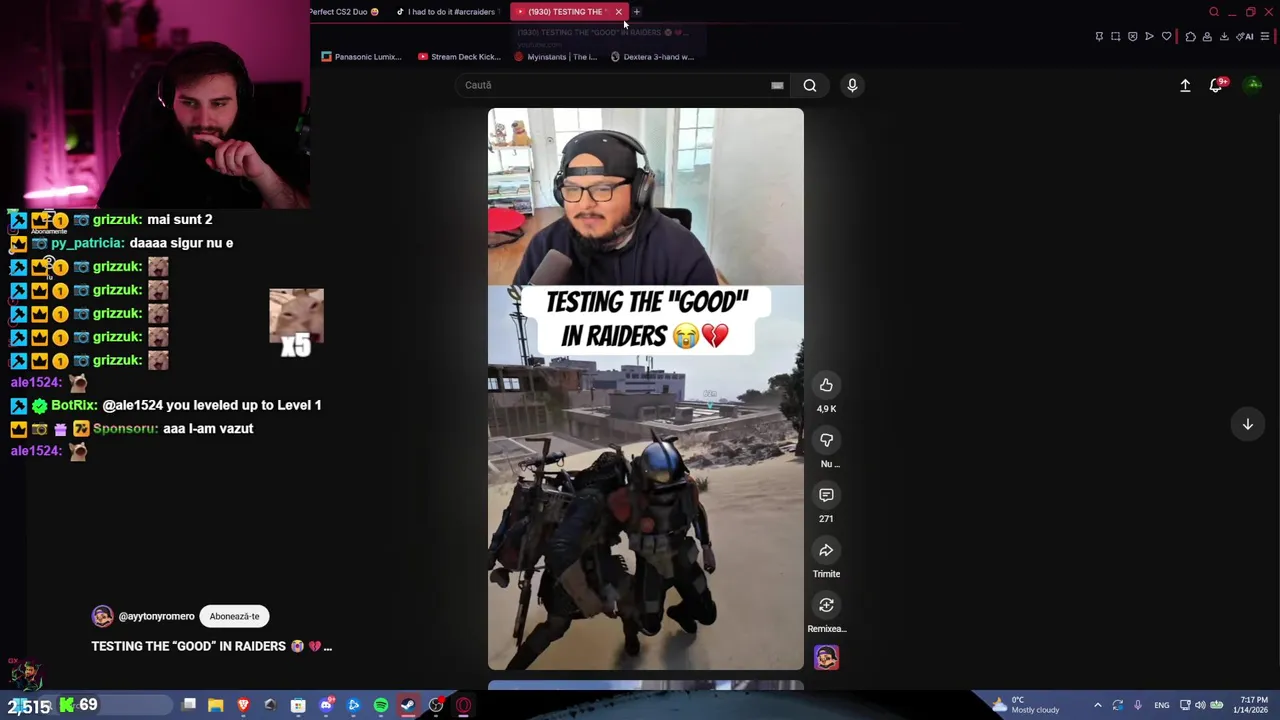
Task: Subscribe with the Abonează-te button
Action: 234,616
